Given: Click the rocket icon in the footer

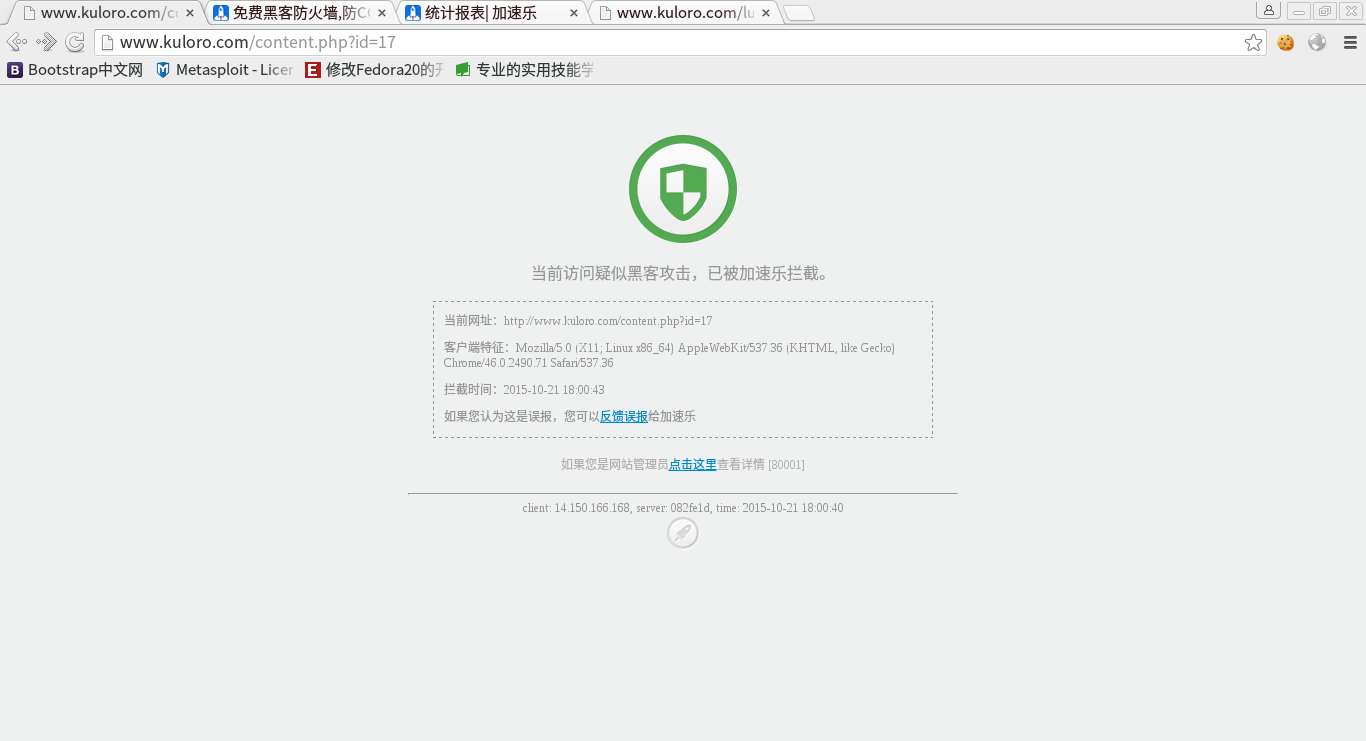Looking at the screenshot, I should (x=683, y=533).
